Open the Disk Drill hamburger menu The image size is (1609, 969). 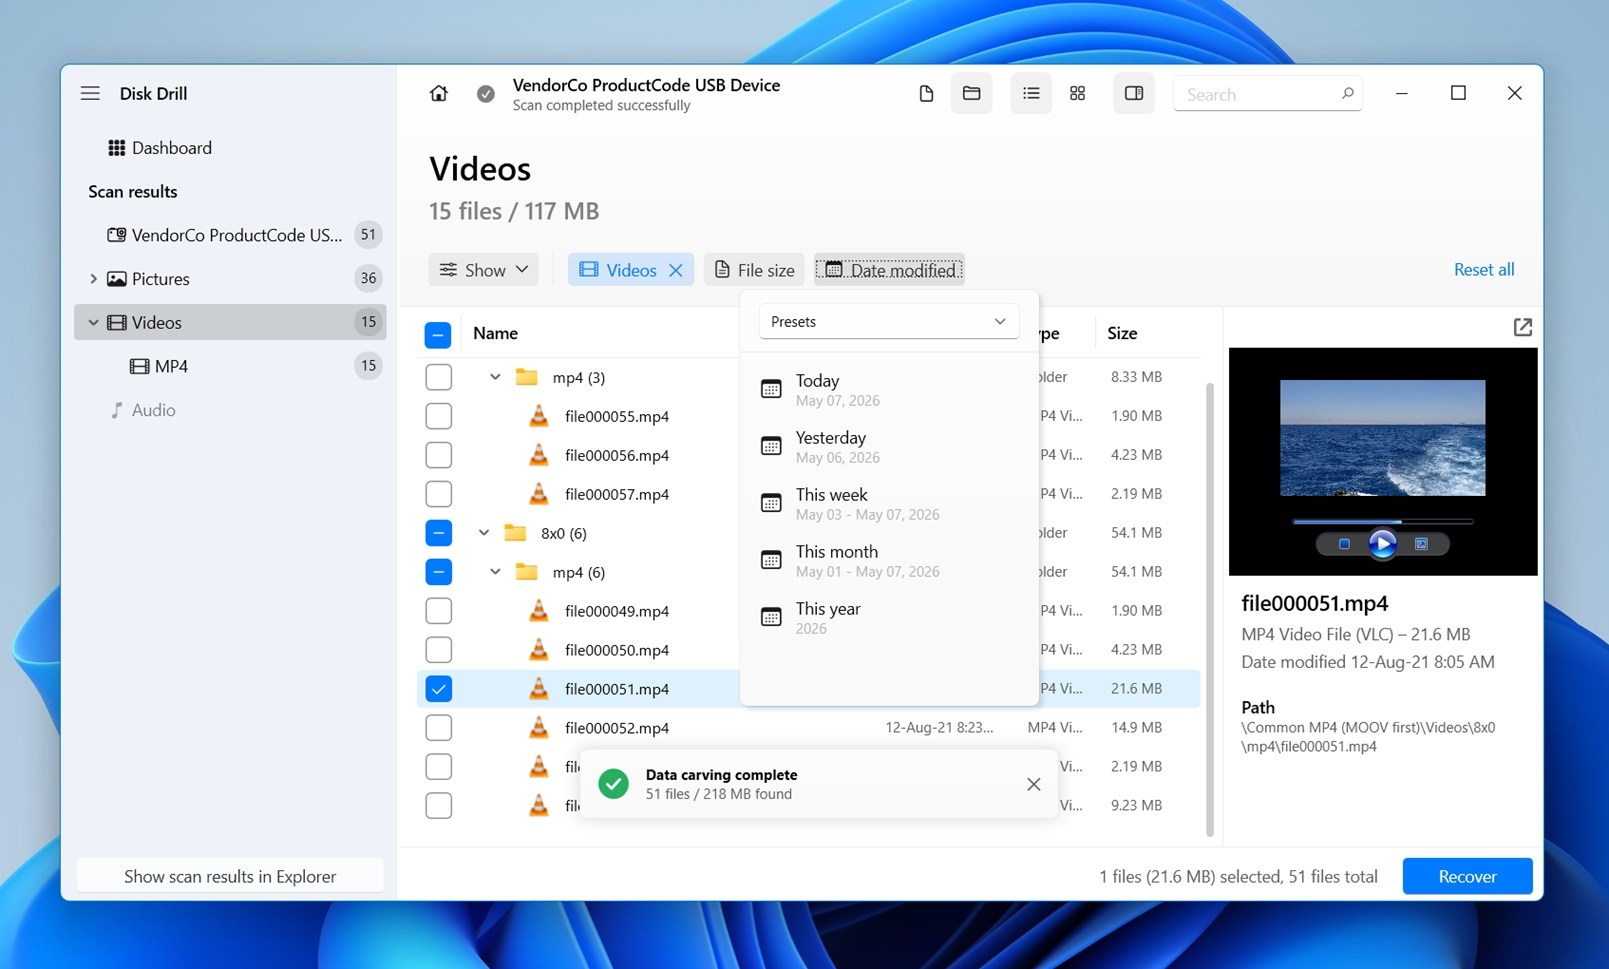coord(90,93)
